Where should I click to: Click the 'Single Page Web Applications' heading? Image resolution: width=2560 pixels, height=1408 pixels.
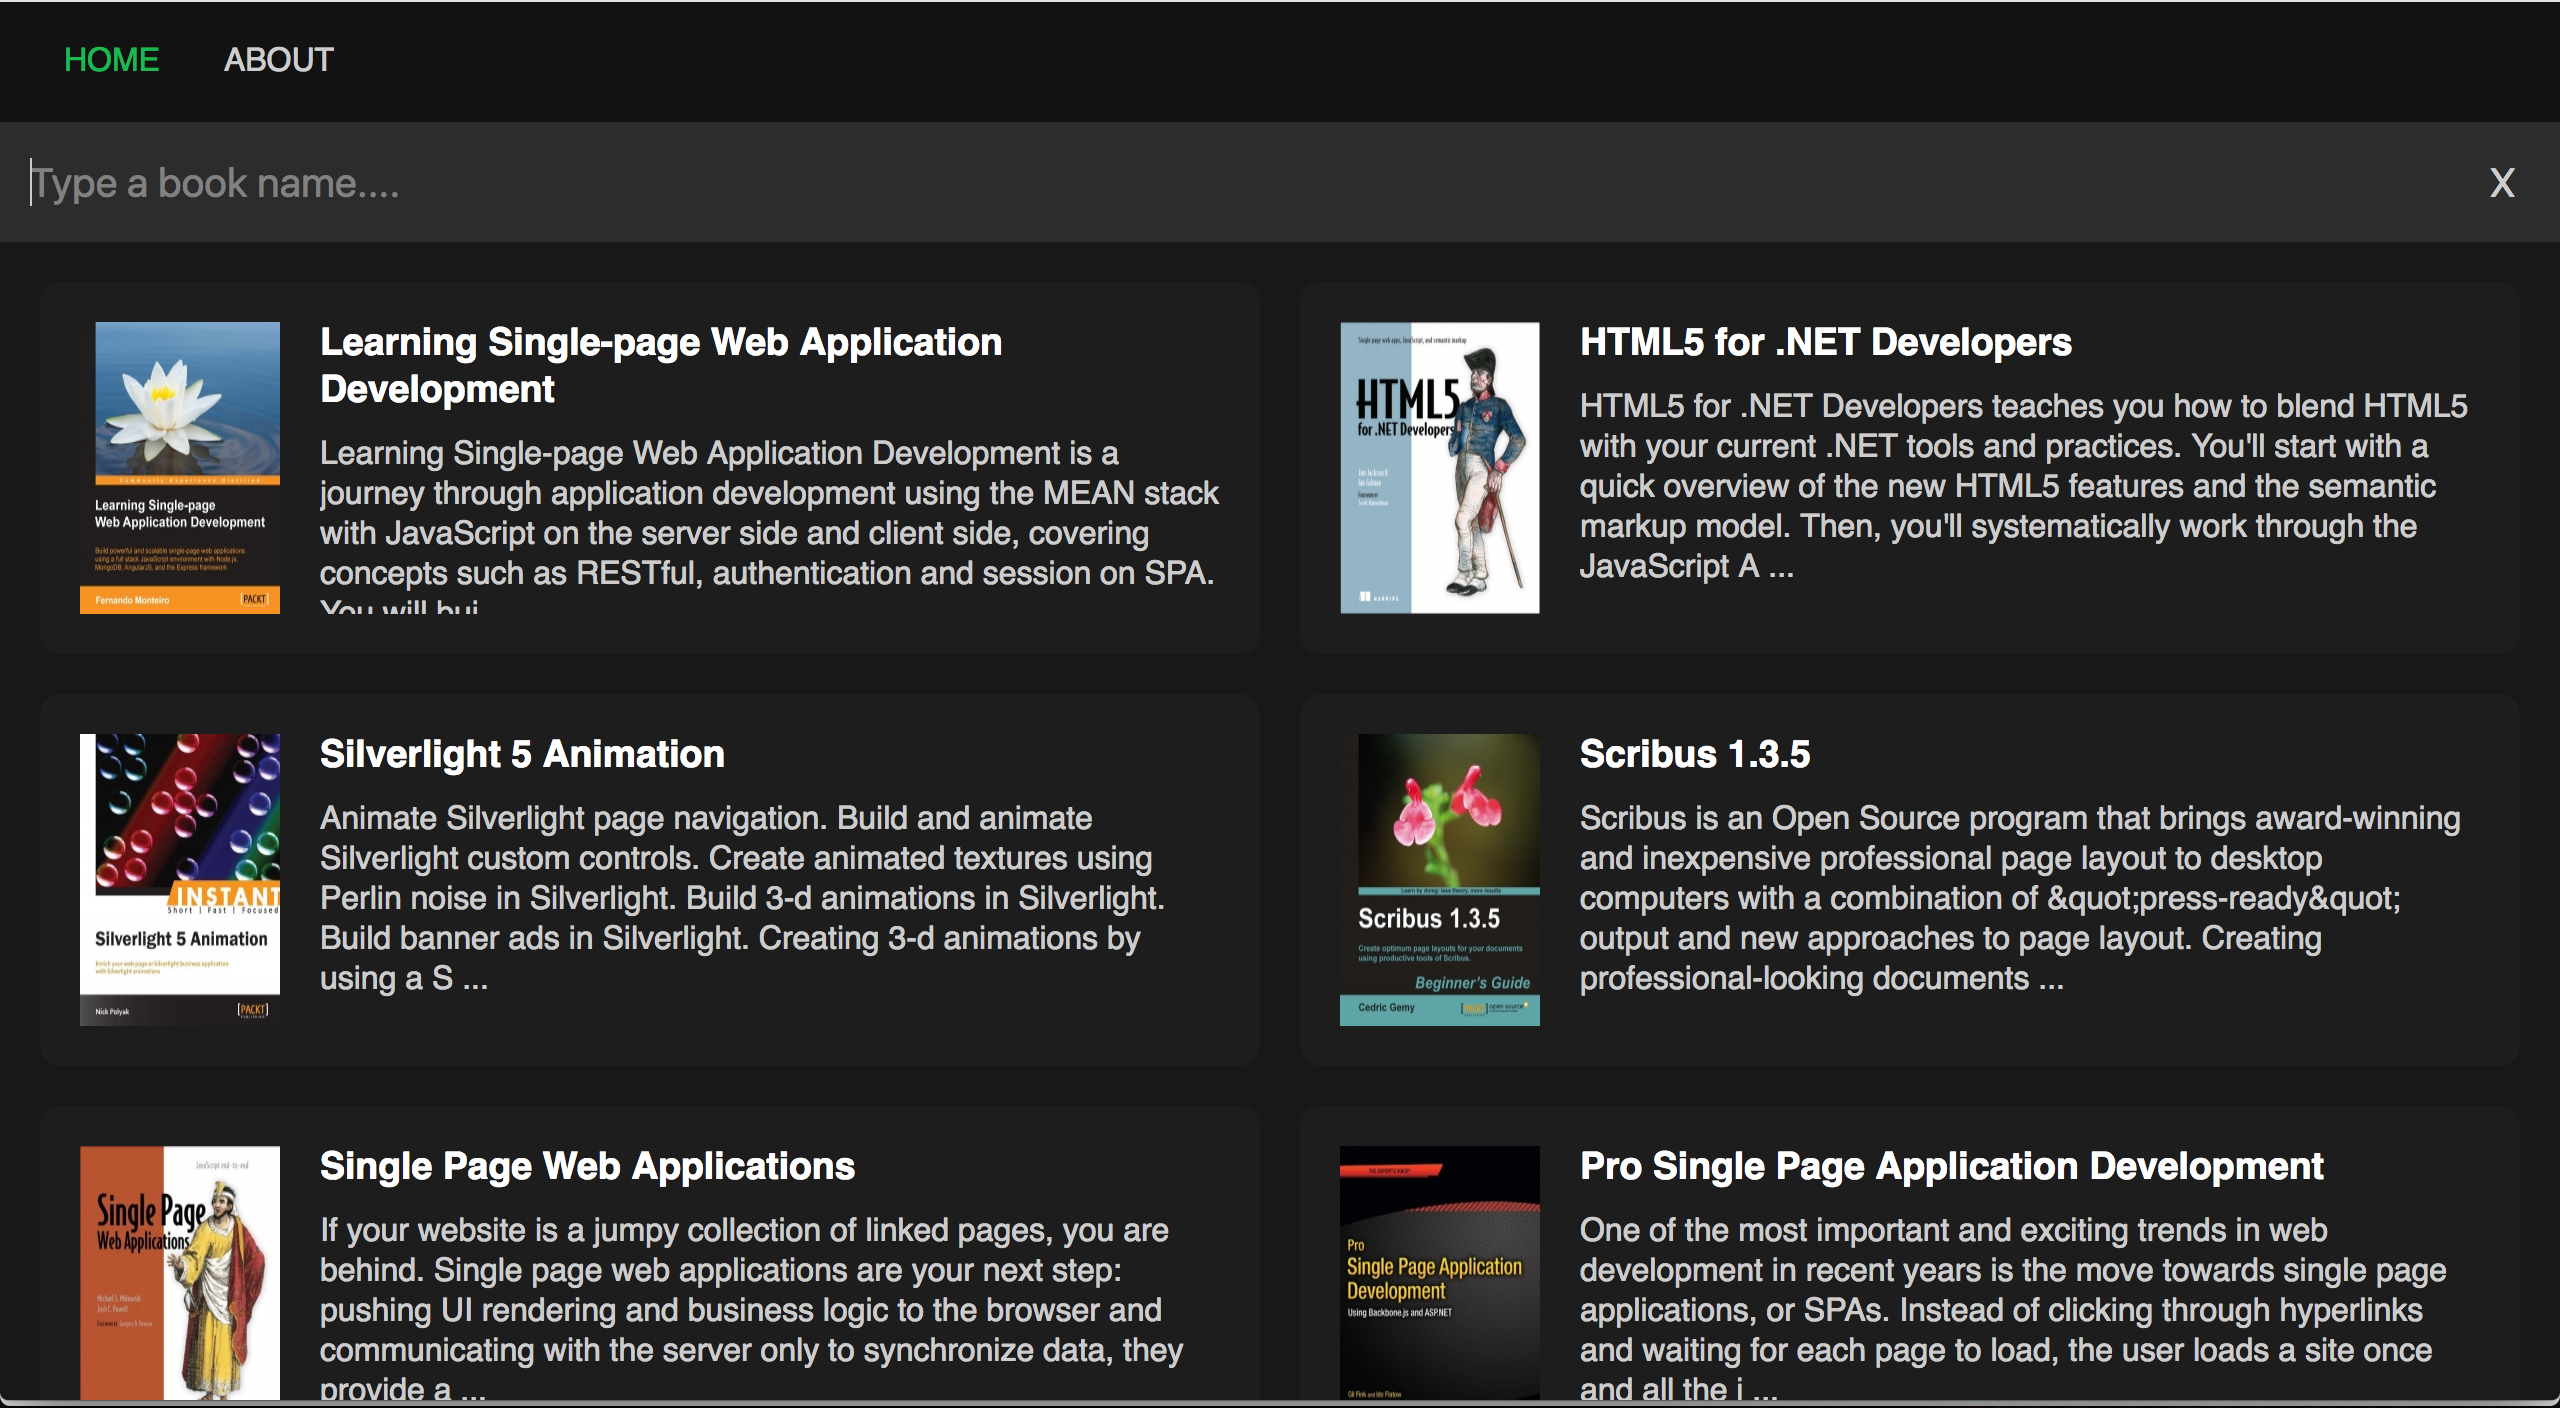(587, 1166)
